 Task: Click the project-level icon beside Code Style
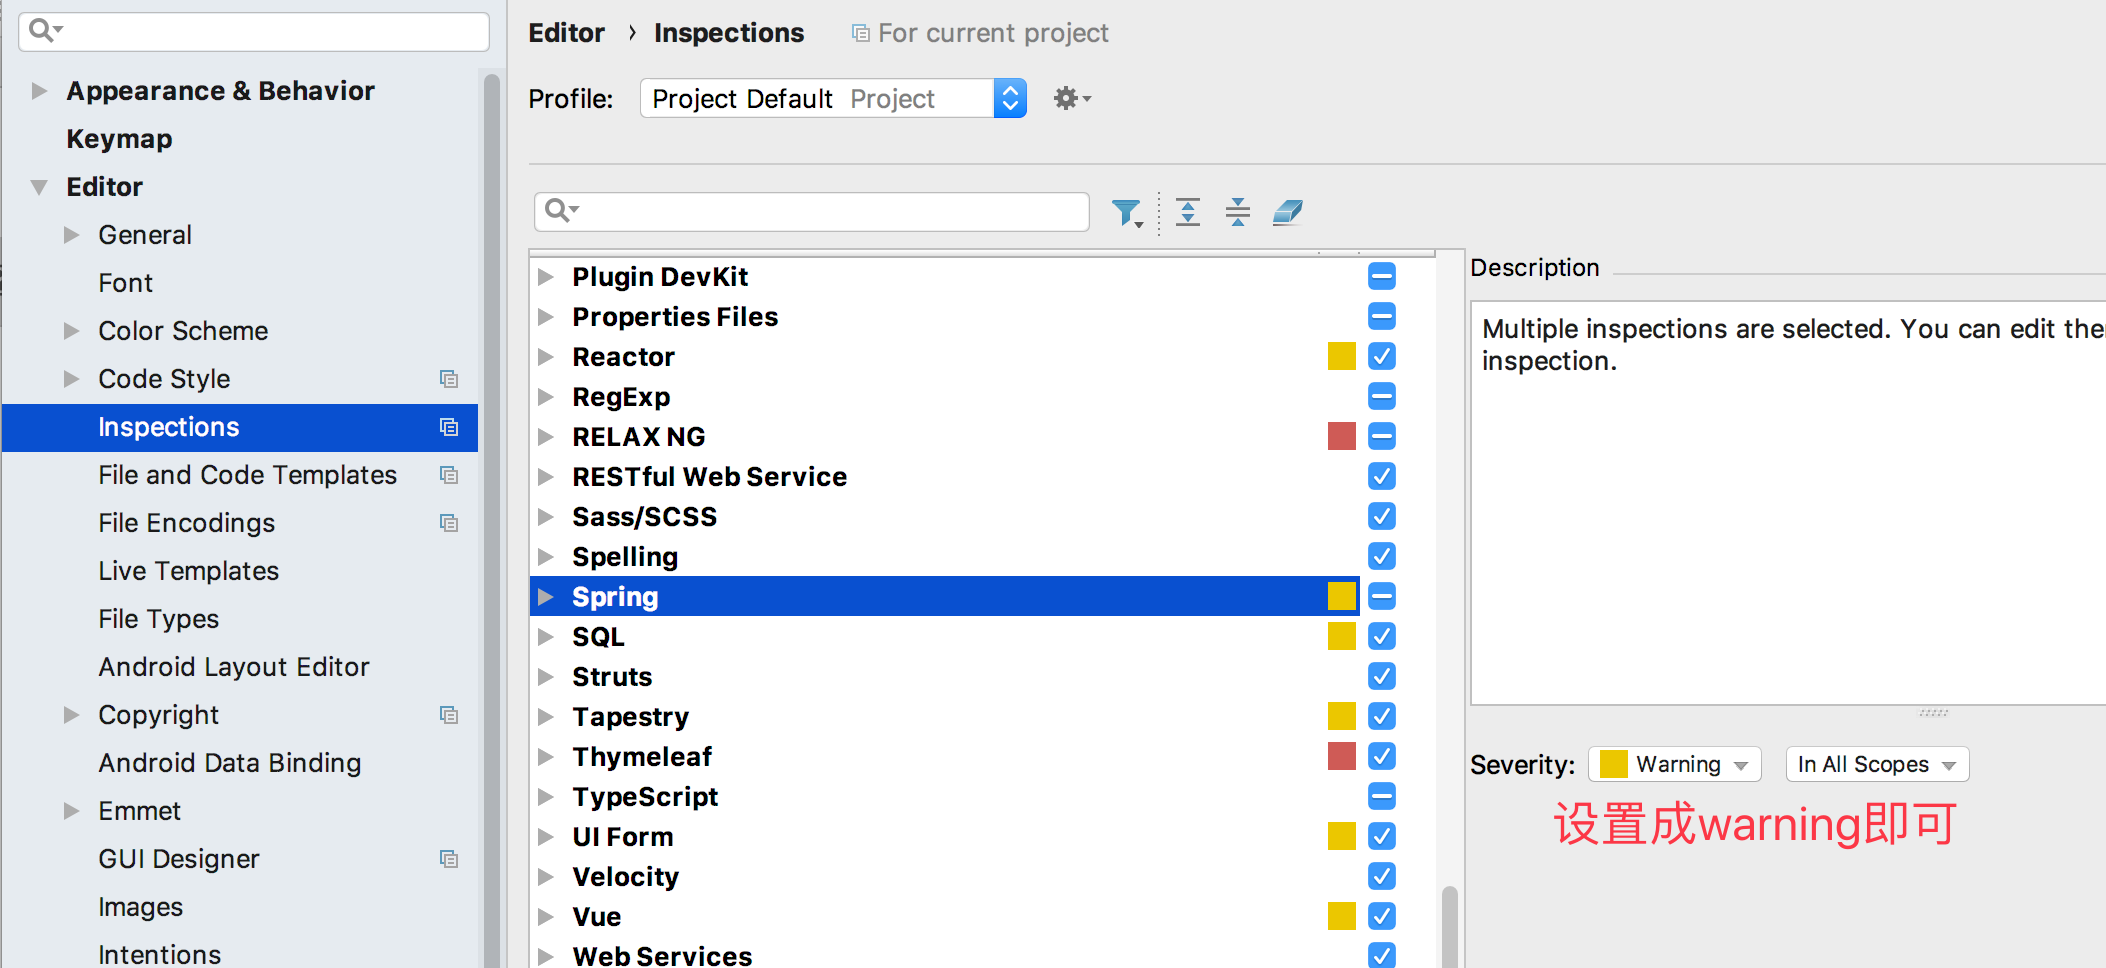pyautogui.click(x=449, y=379)
